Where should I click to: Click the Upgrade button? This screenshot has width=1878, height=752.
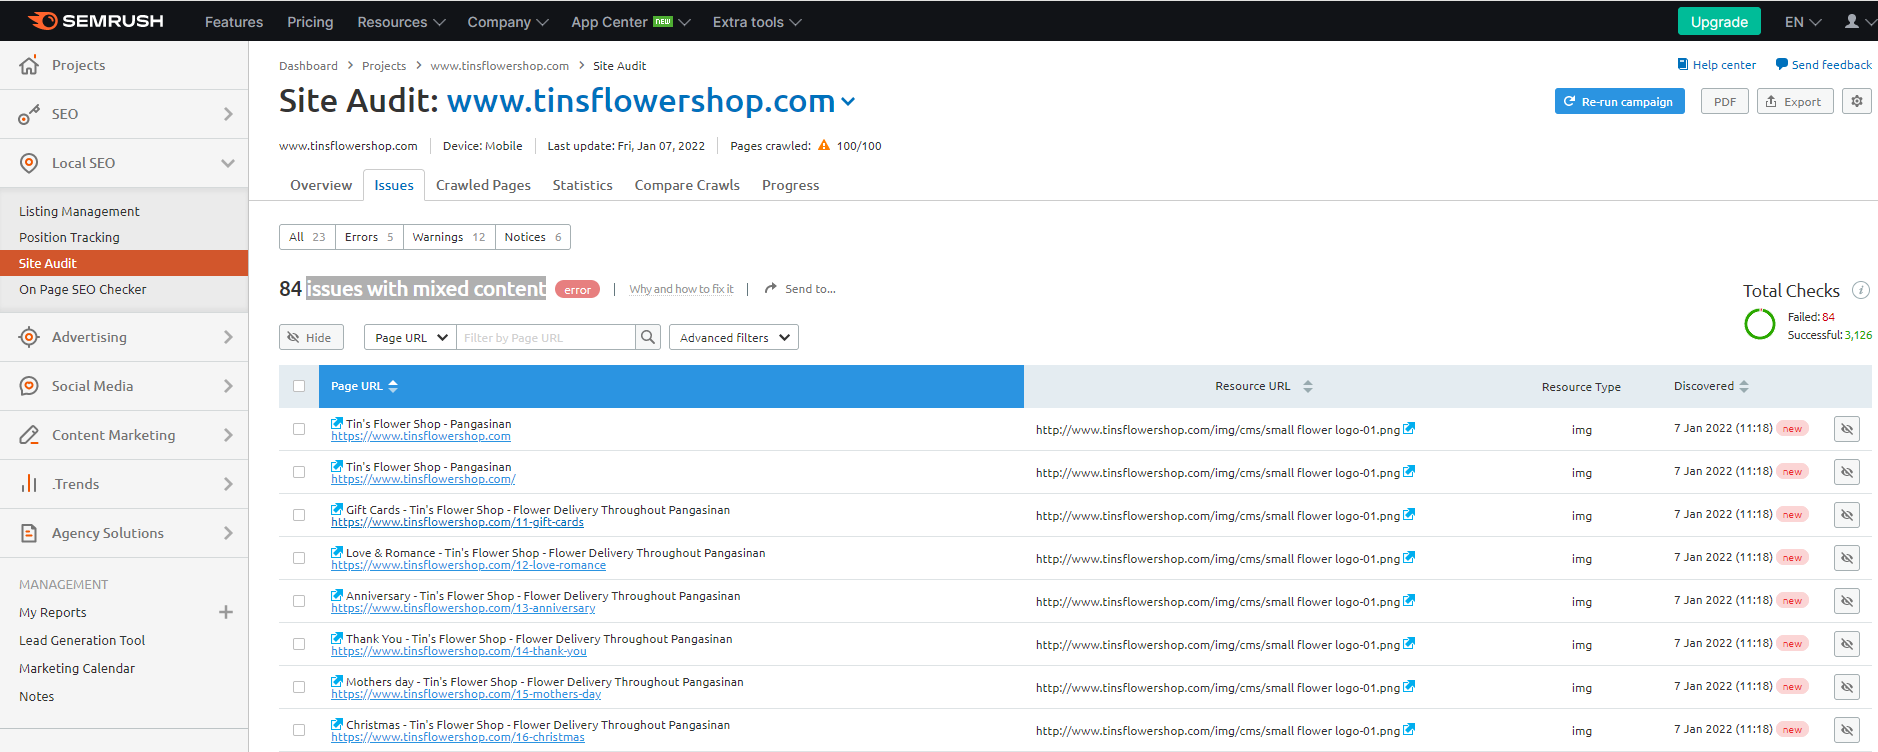click(1719, 22)
